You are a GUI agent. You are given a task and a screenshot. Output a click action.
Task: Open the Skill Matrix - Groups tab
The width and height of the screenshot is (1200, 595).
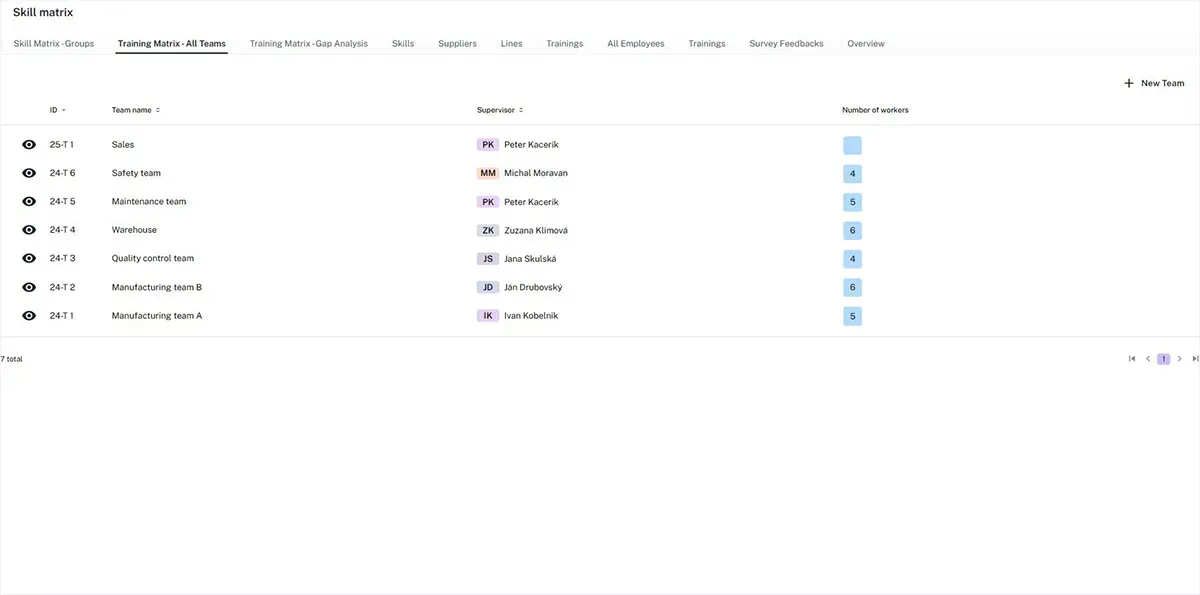pyautogui.click(x=54, y=44)
